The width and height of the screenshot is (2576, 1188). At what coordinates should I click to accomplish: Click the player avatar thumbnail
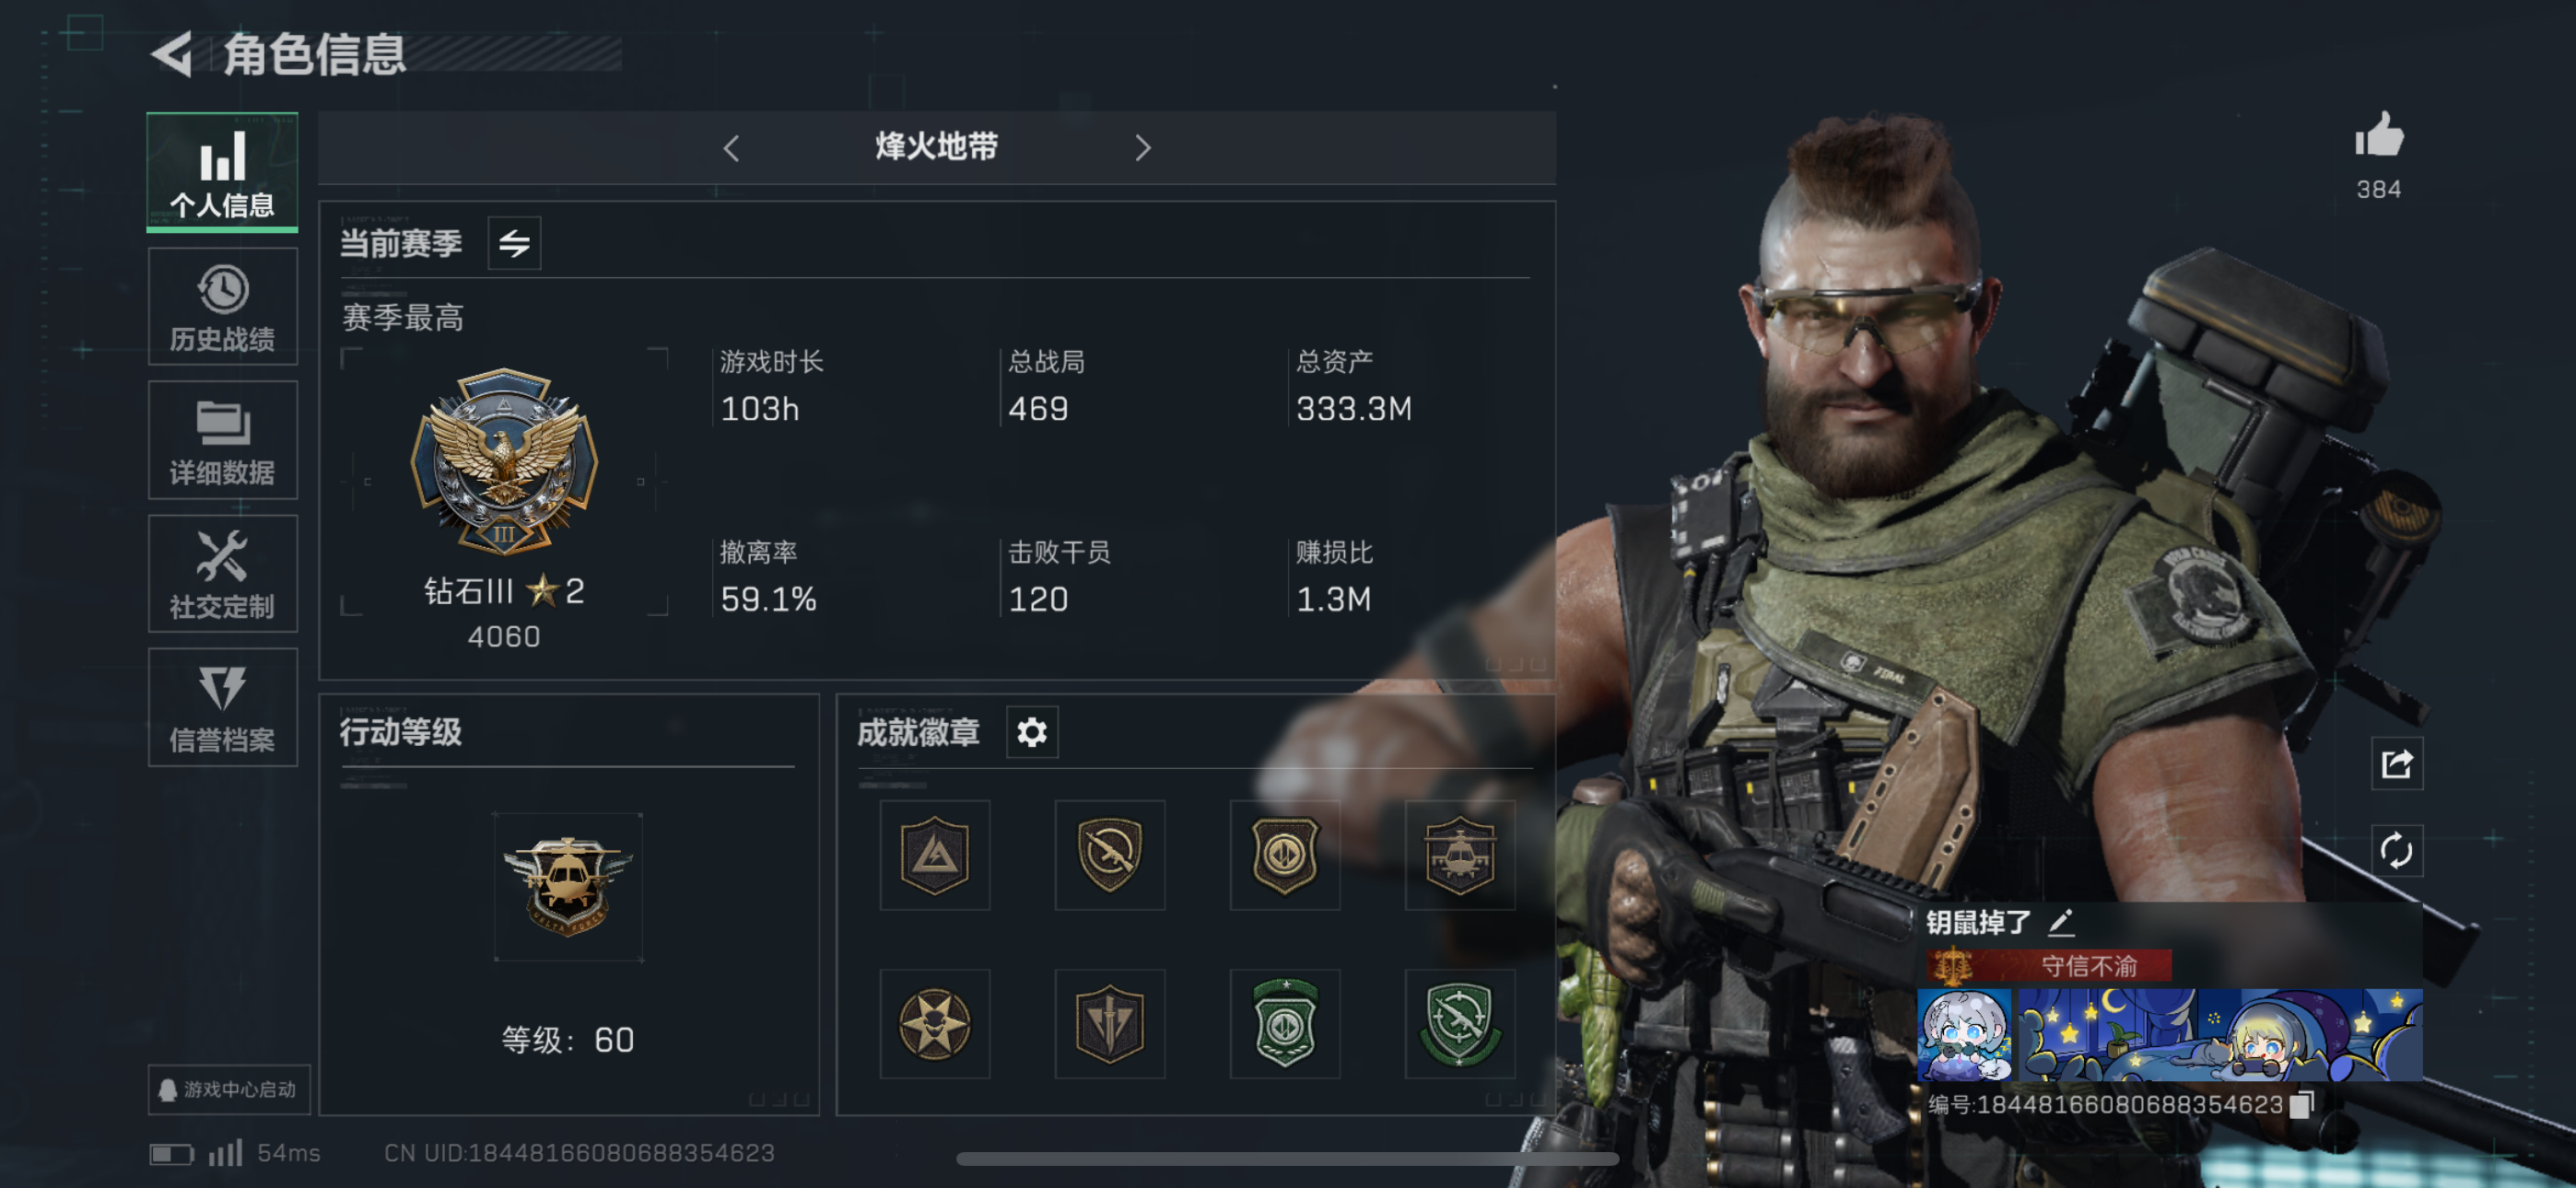point(1964,1035)
